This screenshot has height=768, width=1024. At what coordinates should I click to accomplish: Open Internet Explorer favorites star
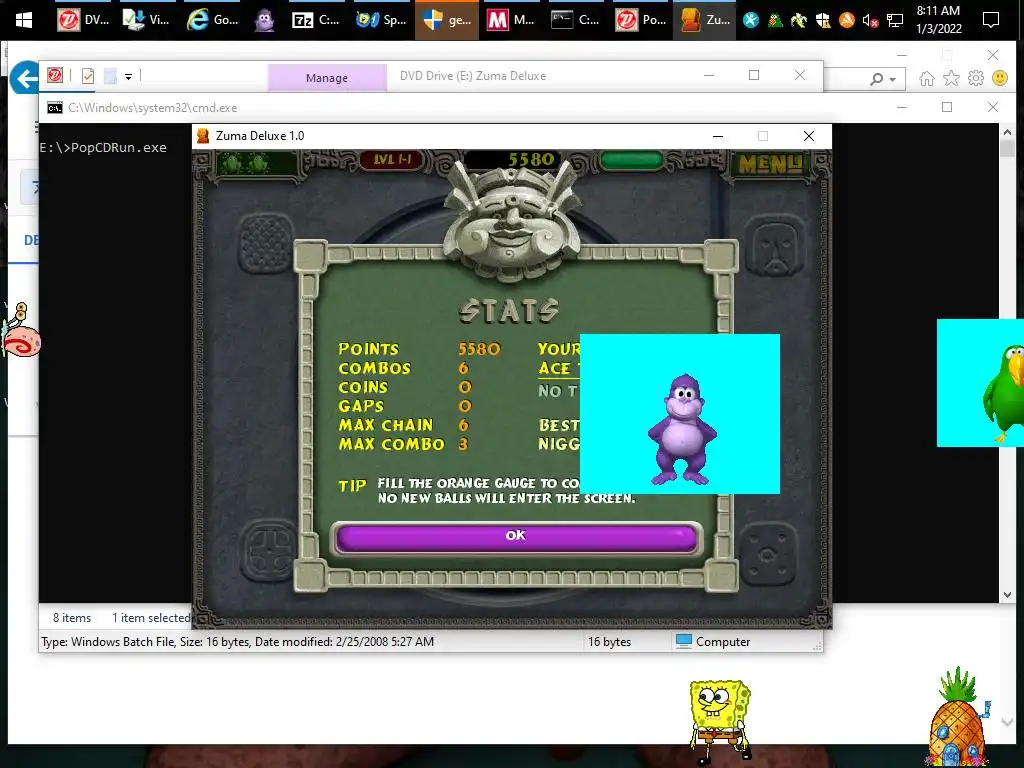click(x=952, y=78)
